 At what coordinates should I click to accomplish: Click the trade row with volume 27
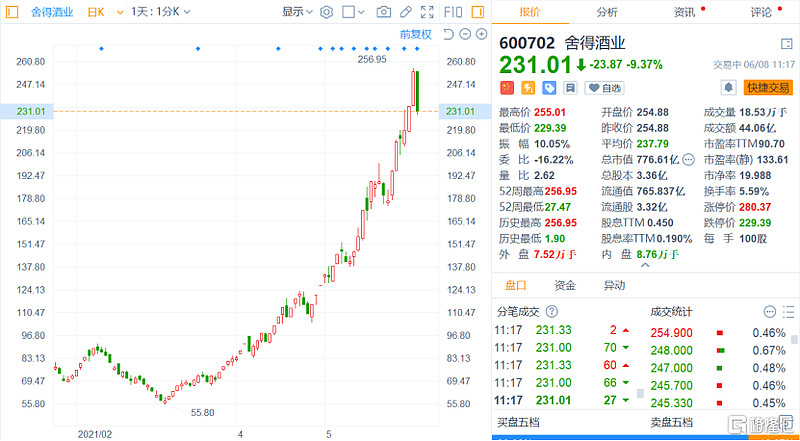coord(563,400)
